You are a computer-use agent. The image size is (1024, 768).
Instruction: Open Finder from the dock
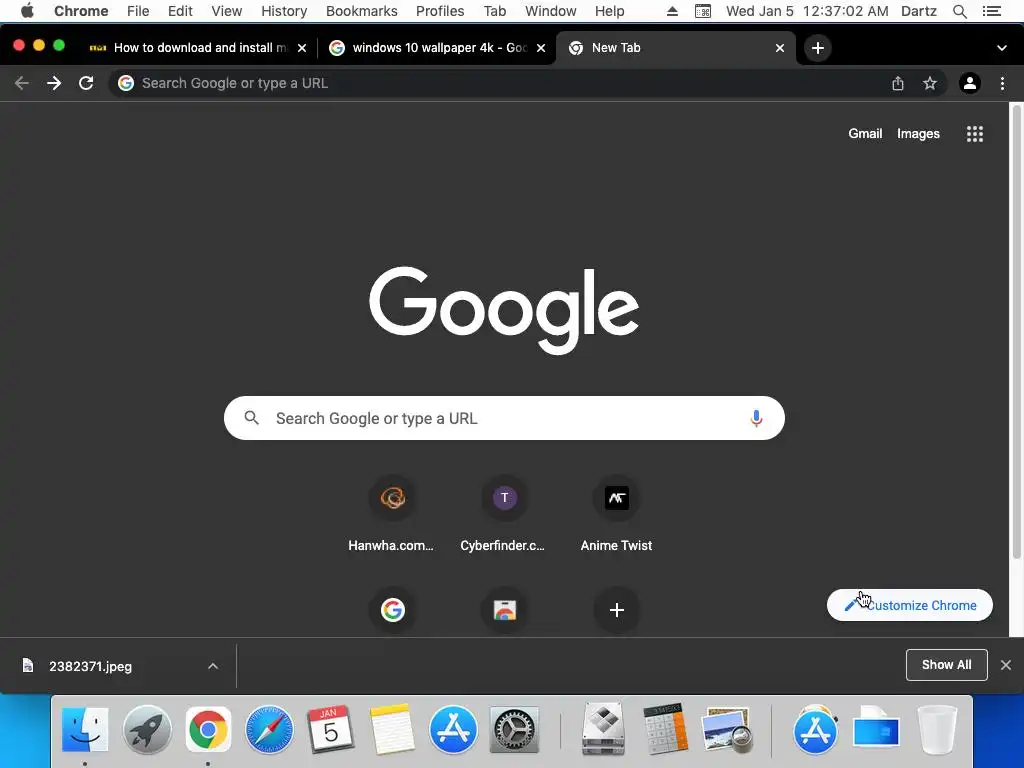tap(85, 729)
